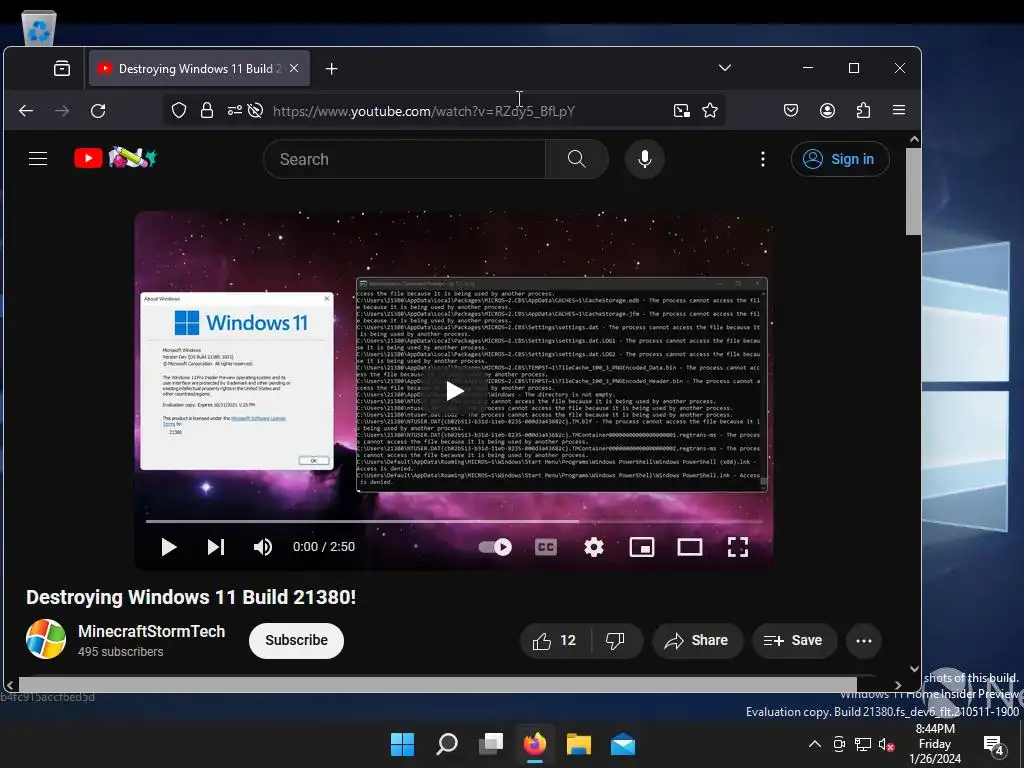
Task: Enable the miniplayer
Action: [x=642, y=547]
